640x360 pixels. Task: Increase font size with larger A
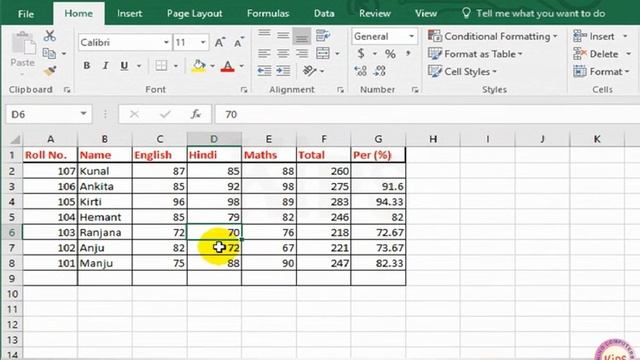[x=220, y=42]
